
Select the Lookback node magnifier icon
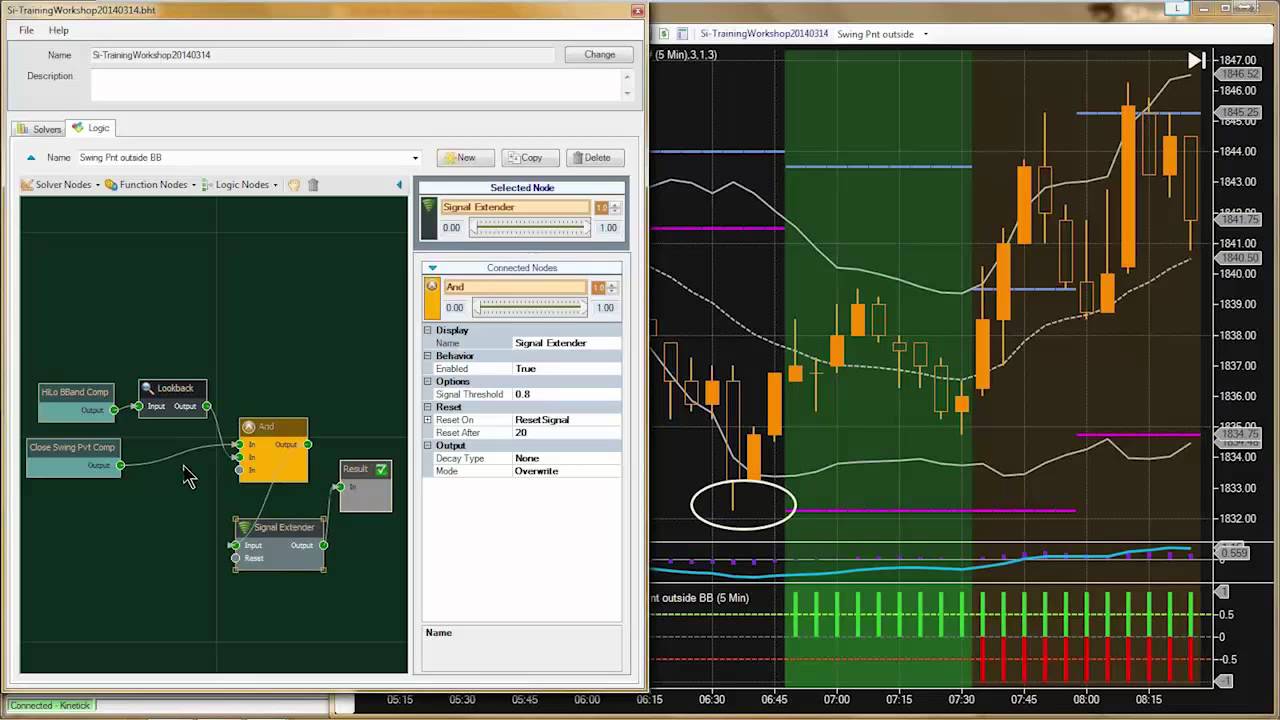click(x=147, y=389)
